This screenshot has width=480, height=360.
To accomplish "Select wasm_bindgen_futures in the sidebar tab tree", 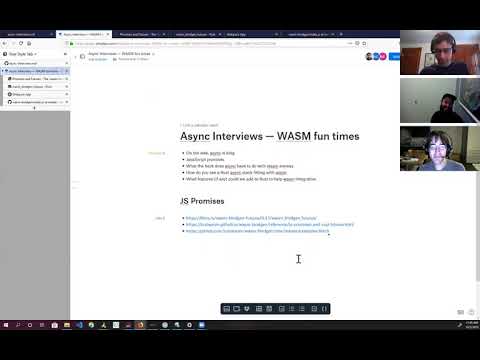I will click(x=32, y=87).
